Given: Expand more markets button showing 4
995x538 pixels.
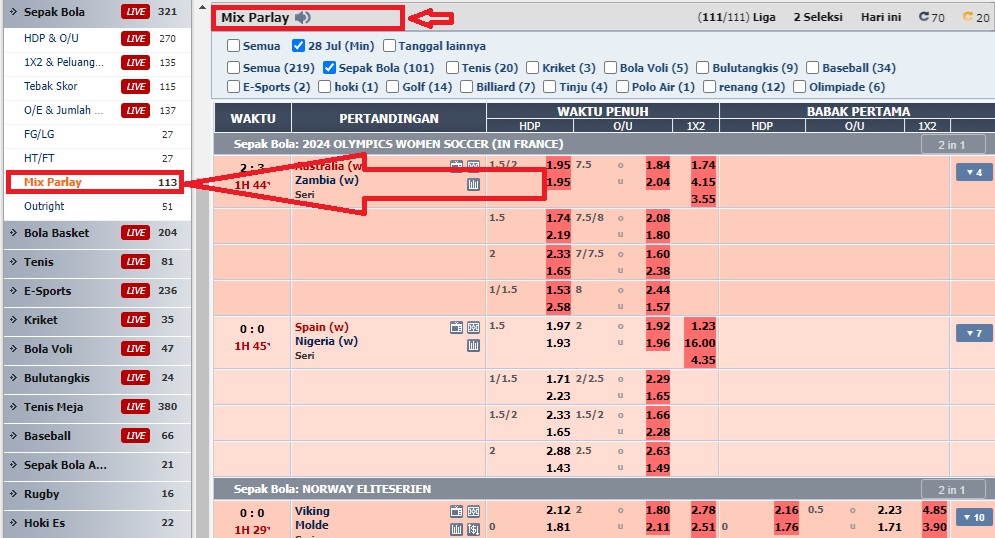Looking at the screenshot, I should tap(974, 172).
